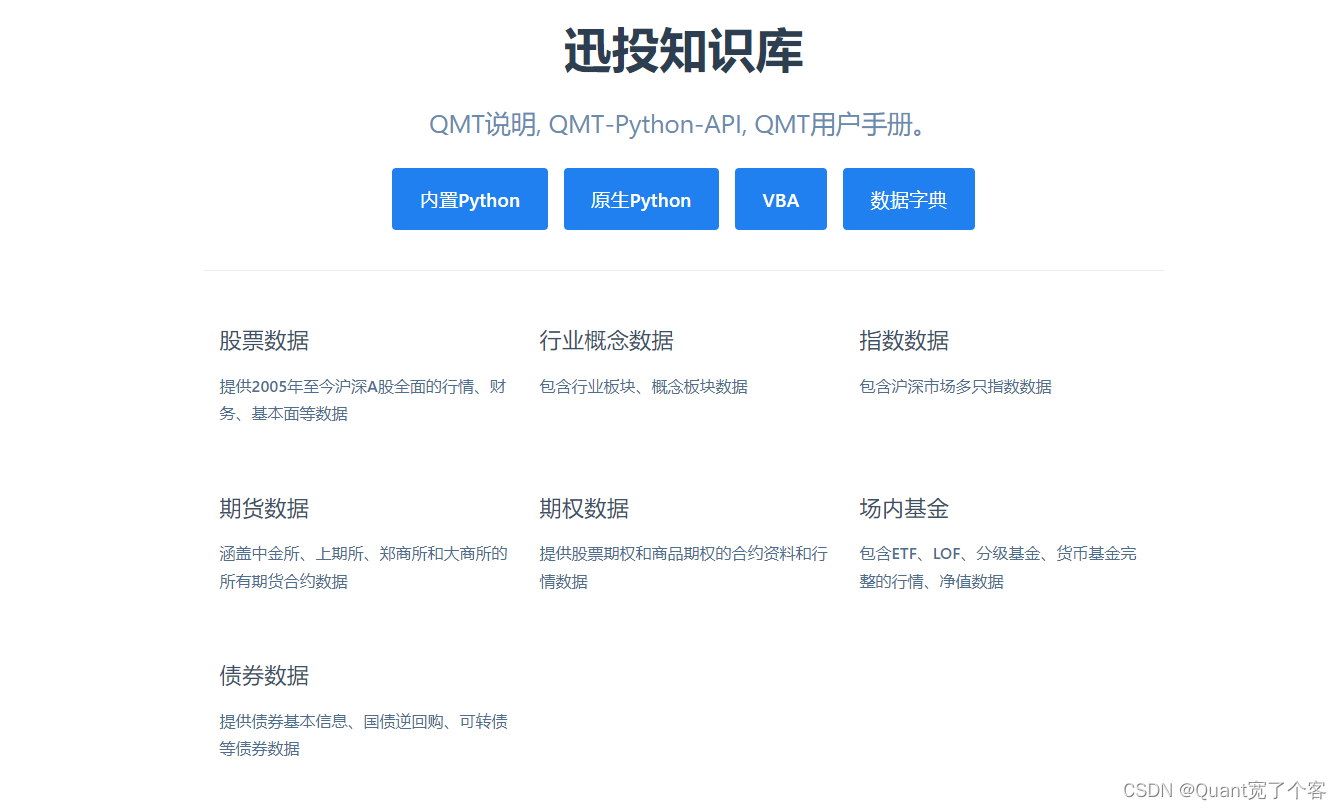Click description 提供股票期权和商品期权的合约资料
The width and height of the screenshot is (1341, 810).
coord(684,567)
